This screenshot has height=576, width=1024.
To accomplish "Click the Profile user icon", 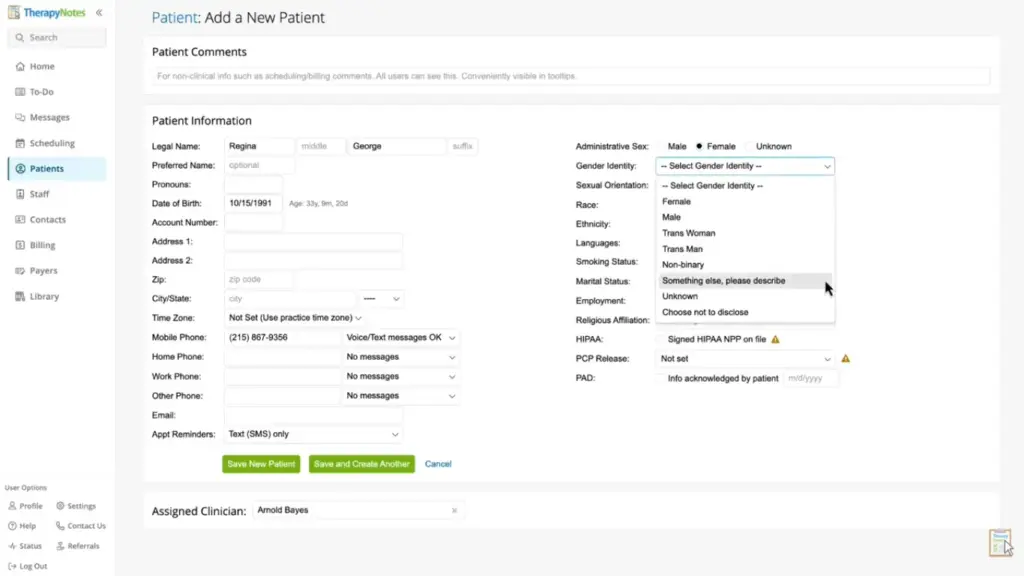I will click(x=12, y=505).
